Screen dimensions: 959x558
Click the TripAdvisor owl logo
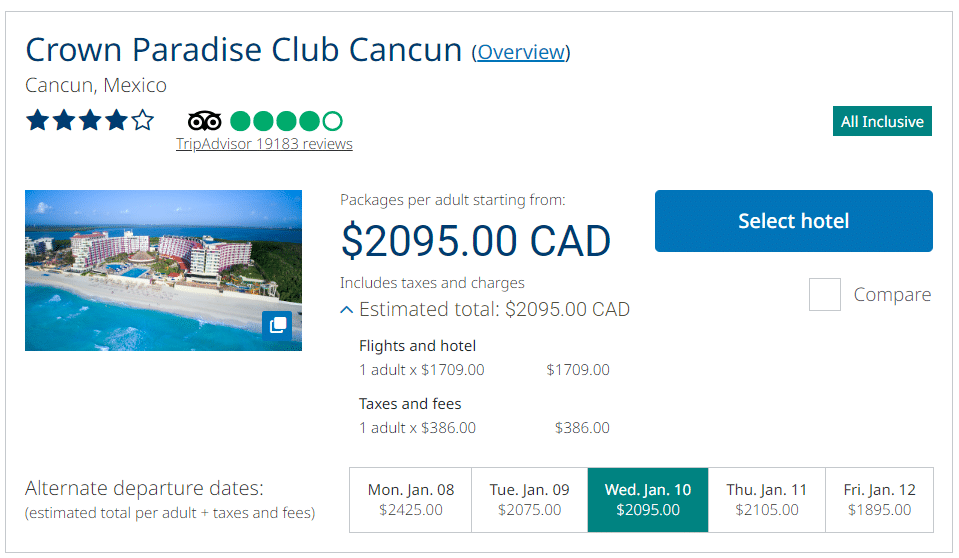point(204,121)
